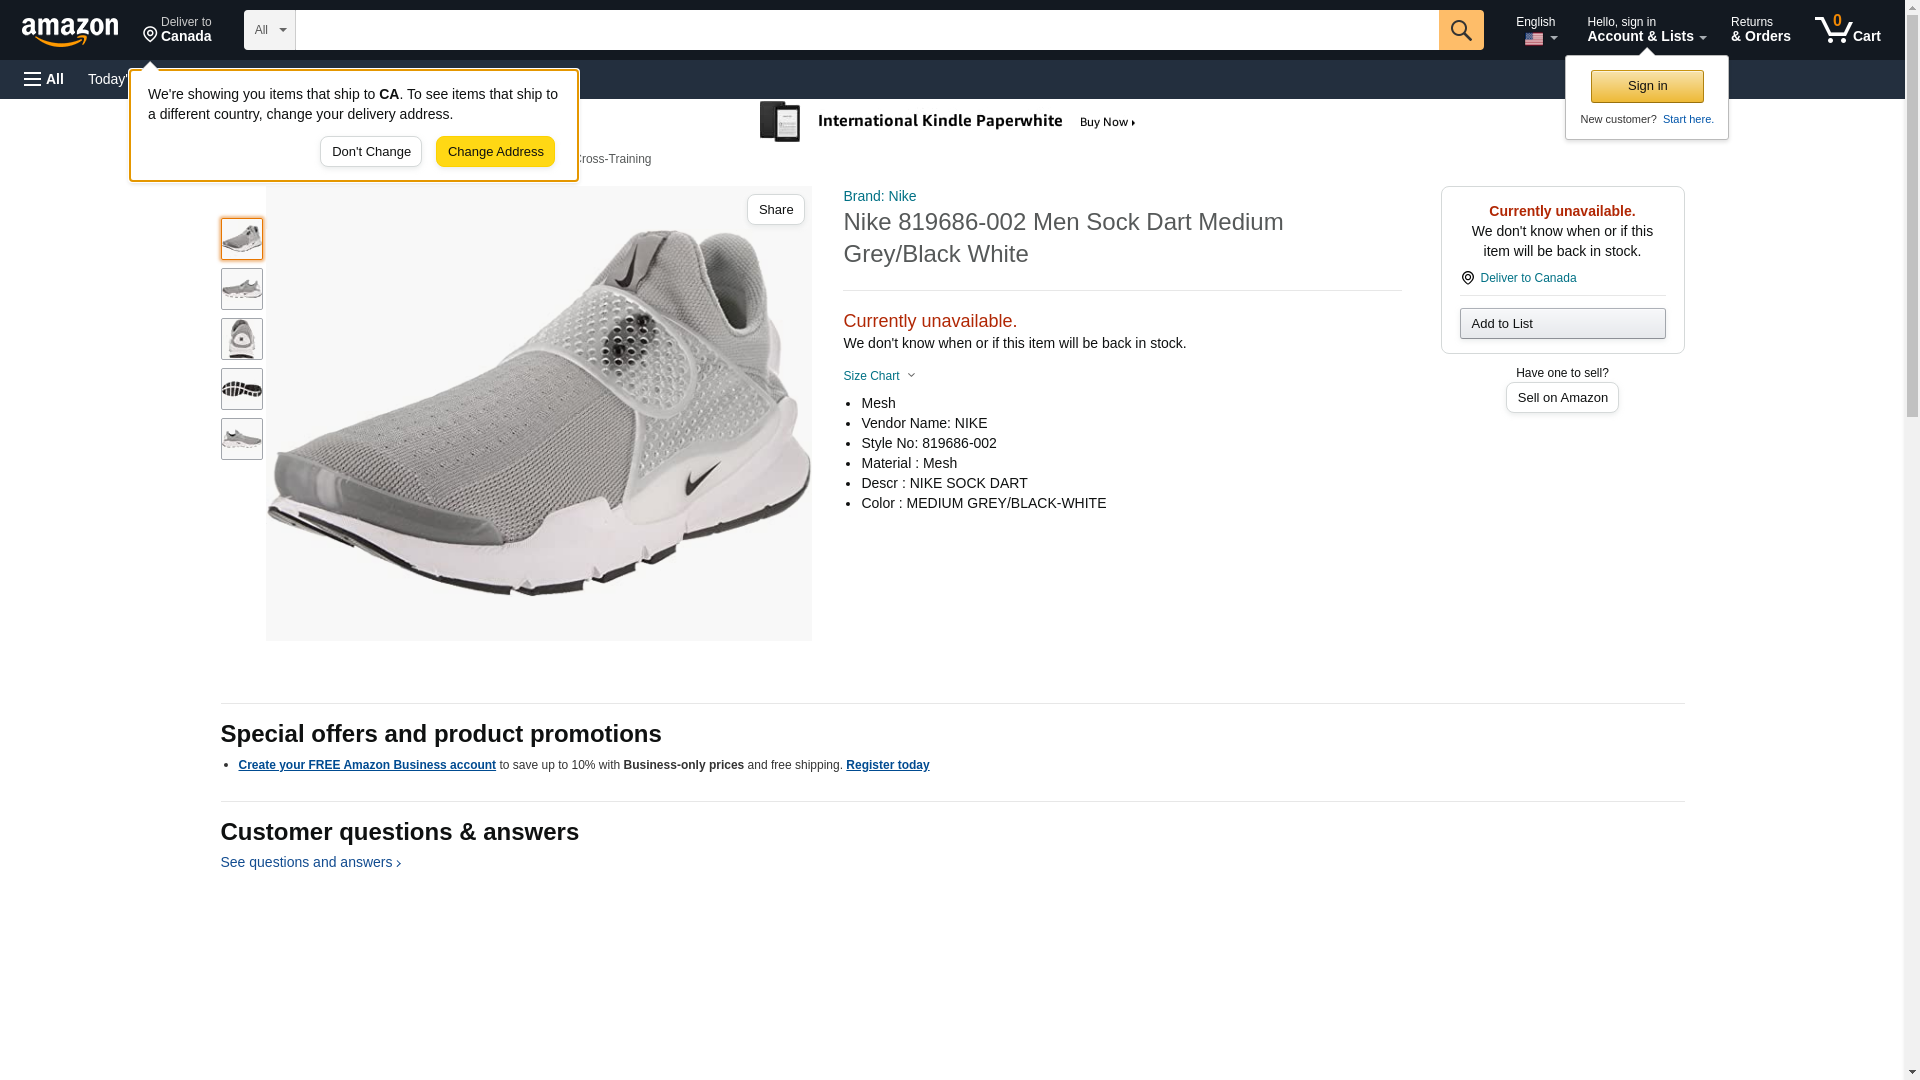This screenshot has height=1080, width=1920.
Task: Click the Add to List button
Action: coord(1562,324)
